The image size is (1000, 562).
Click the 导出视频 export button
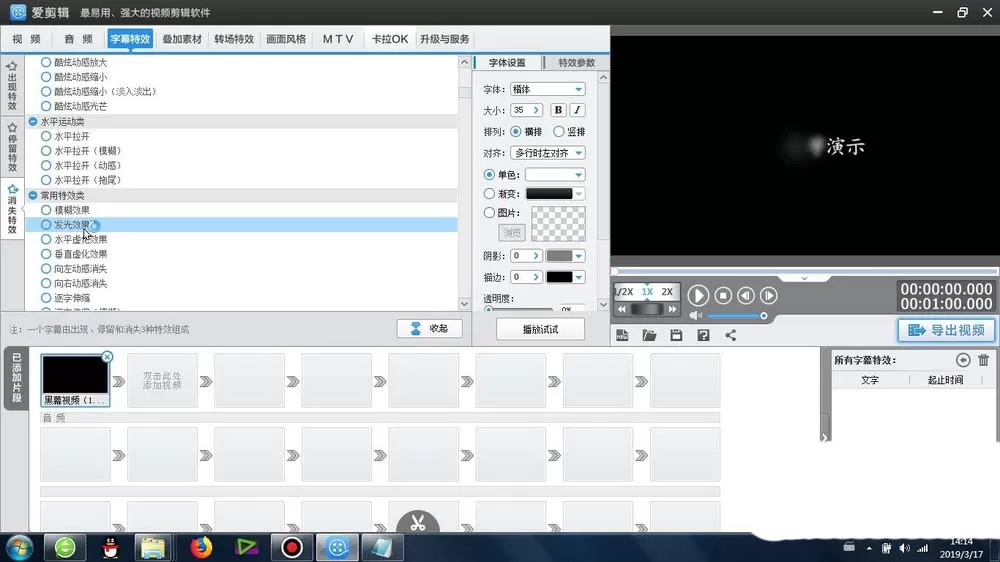pyautogui.click(x=946, y=330)
